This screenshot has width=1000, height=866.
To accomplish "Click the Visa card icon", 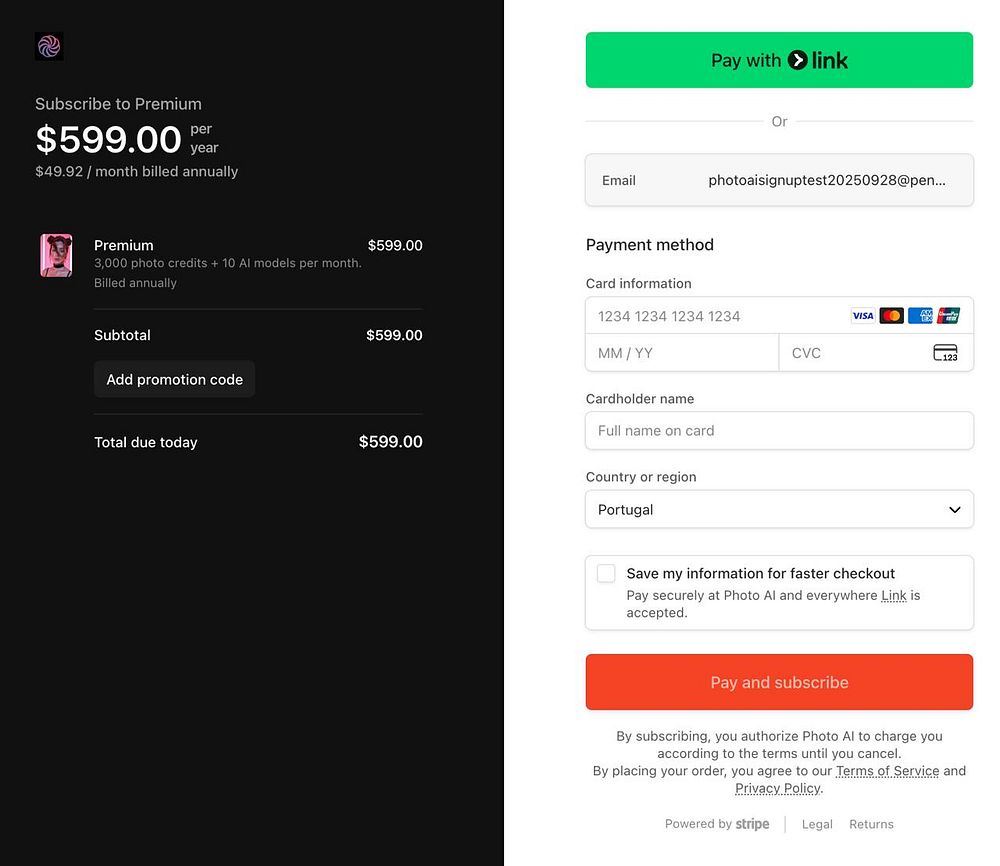I will pos(862,316).
